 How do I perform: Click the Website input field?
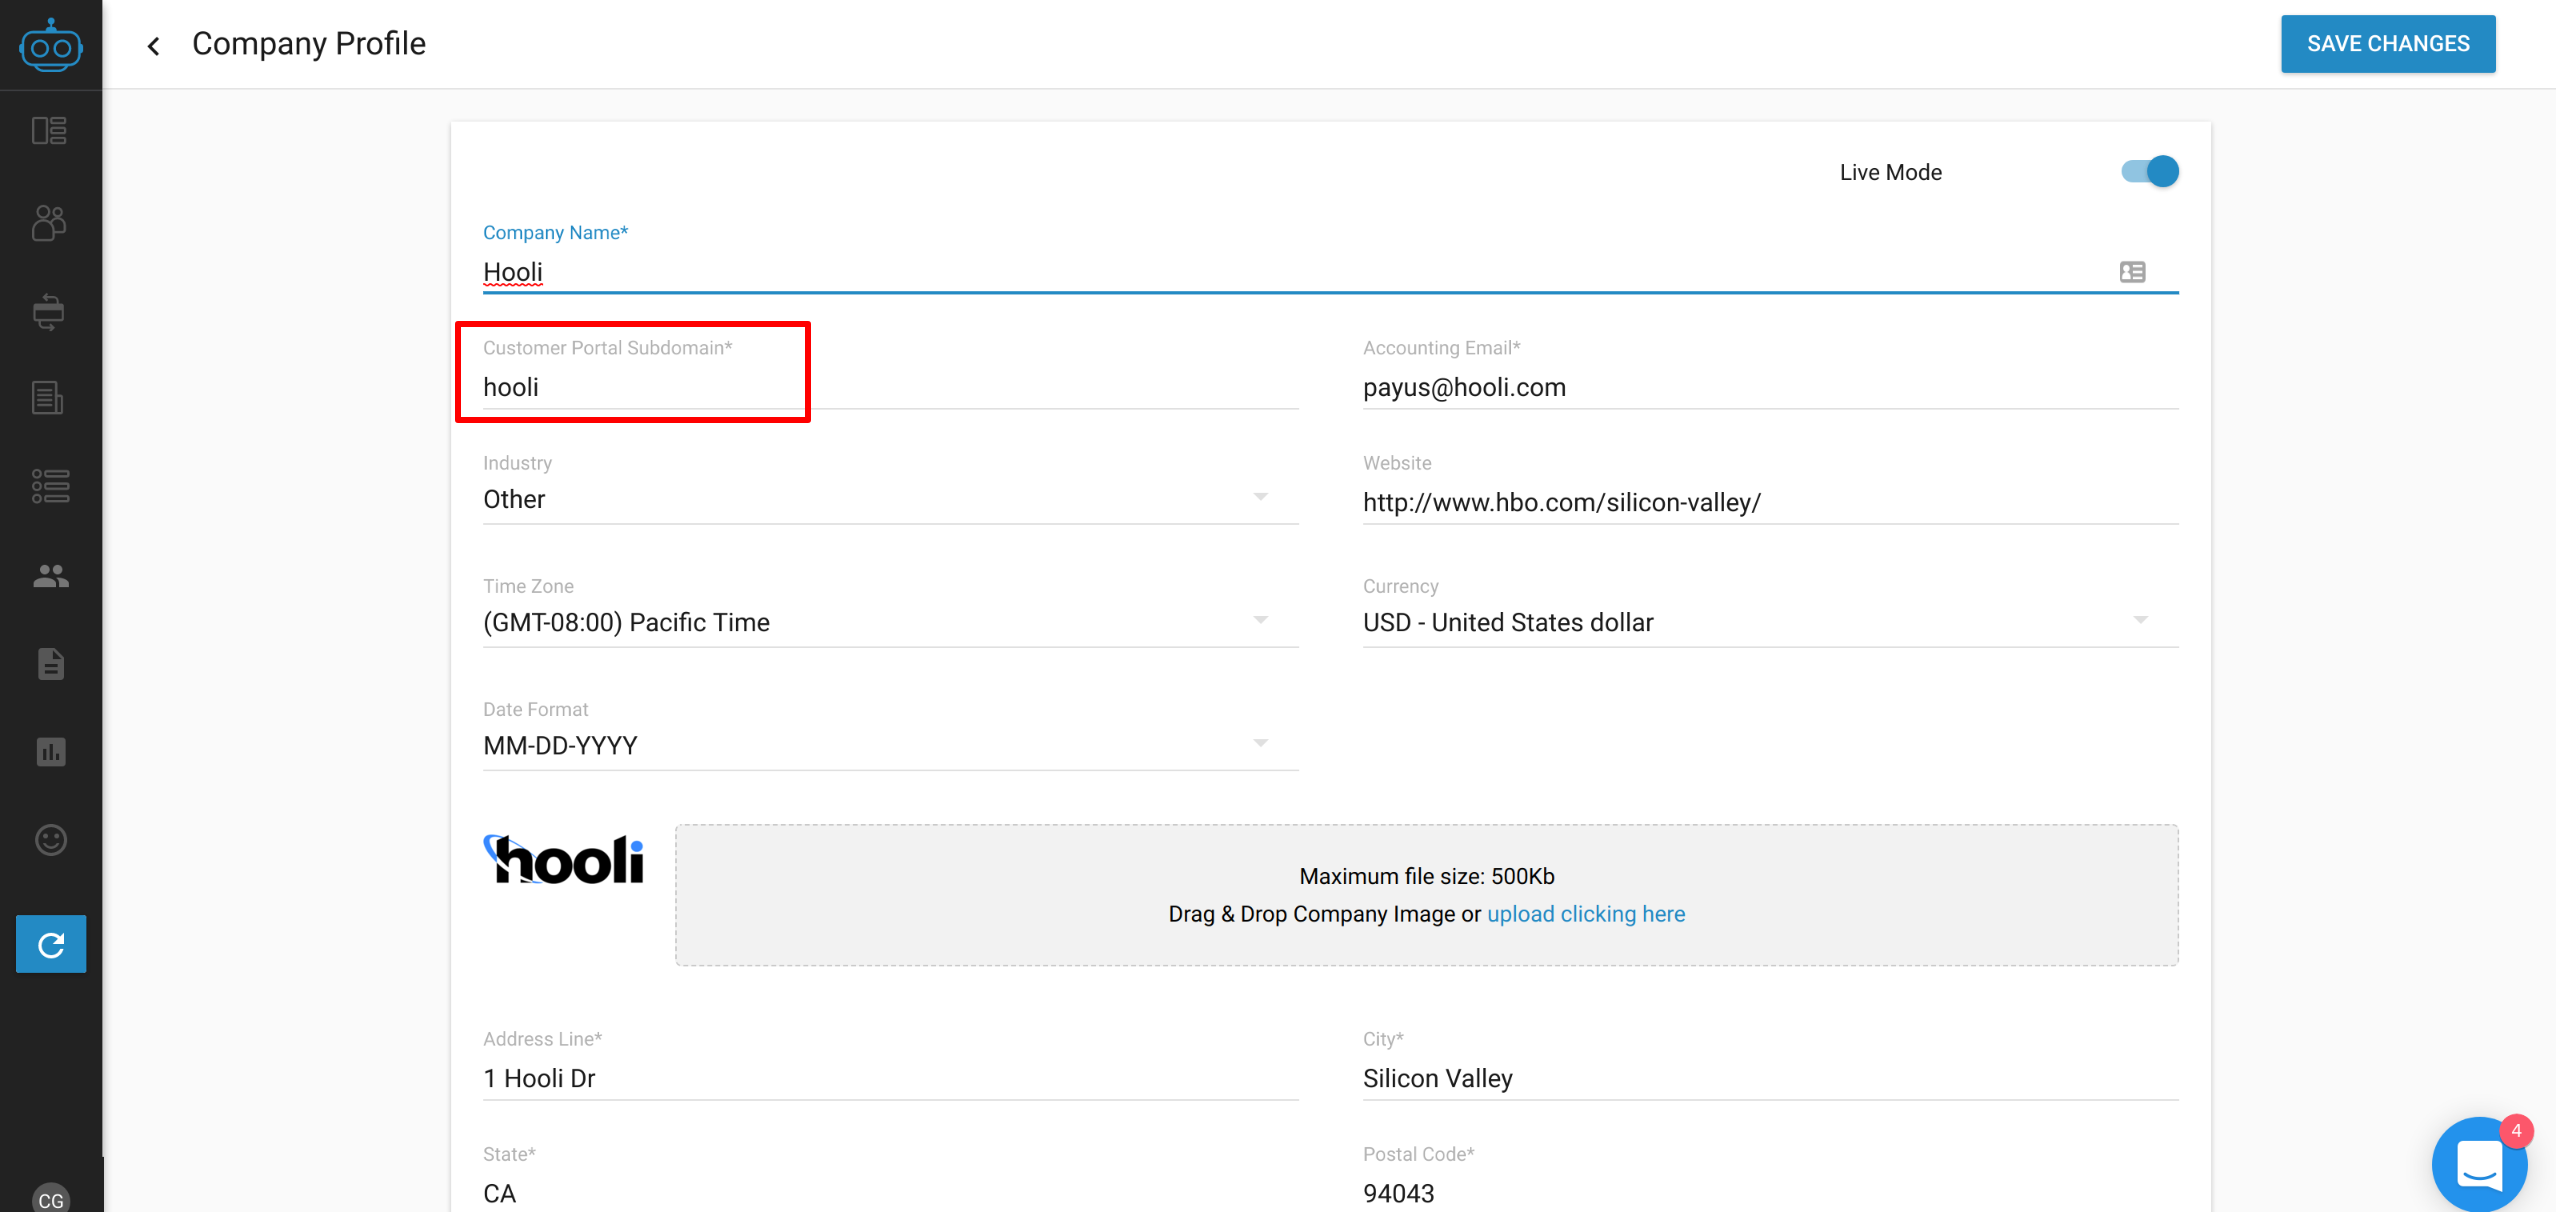click(1770, 502)
